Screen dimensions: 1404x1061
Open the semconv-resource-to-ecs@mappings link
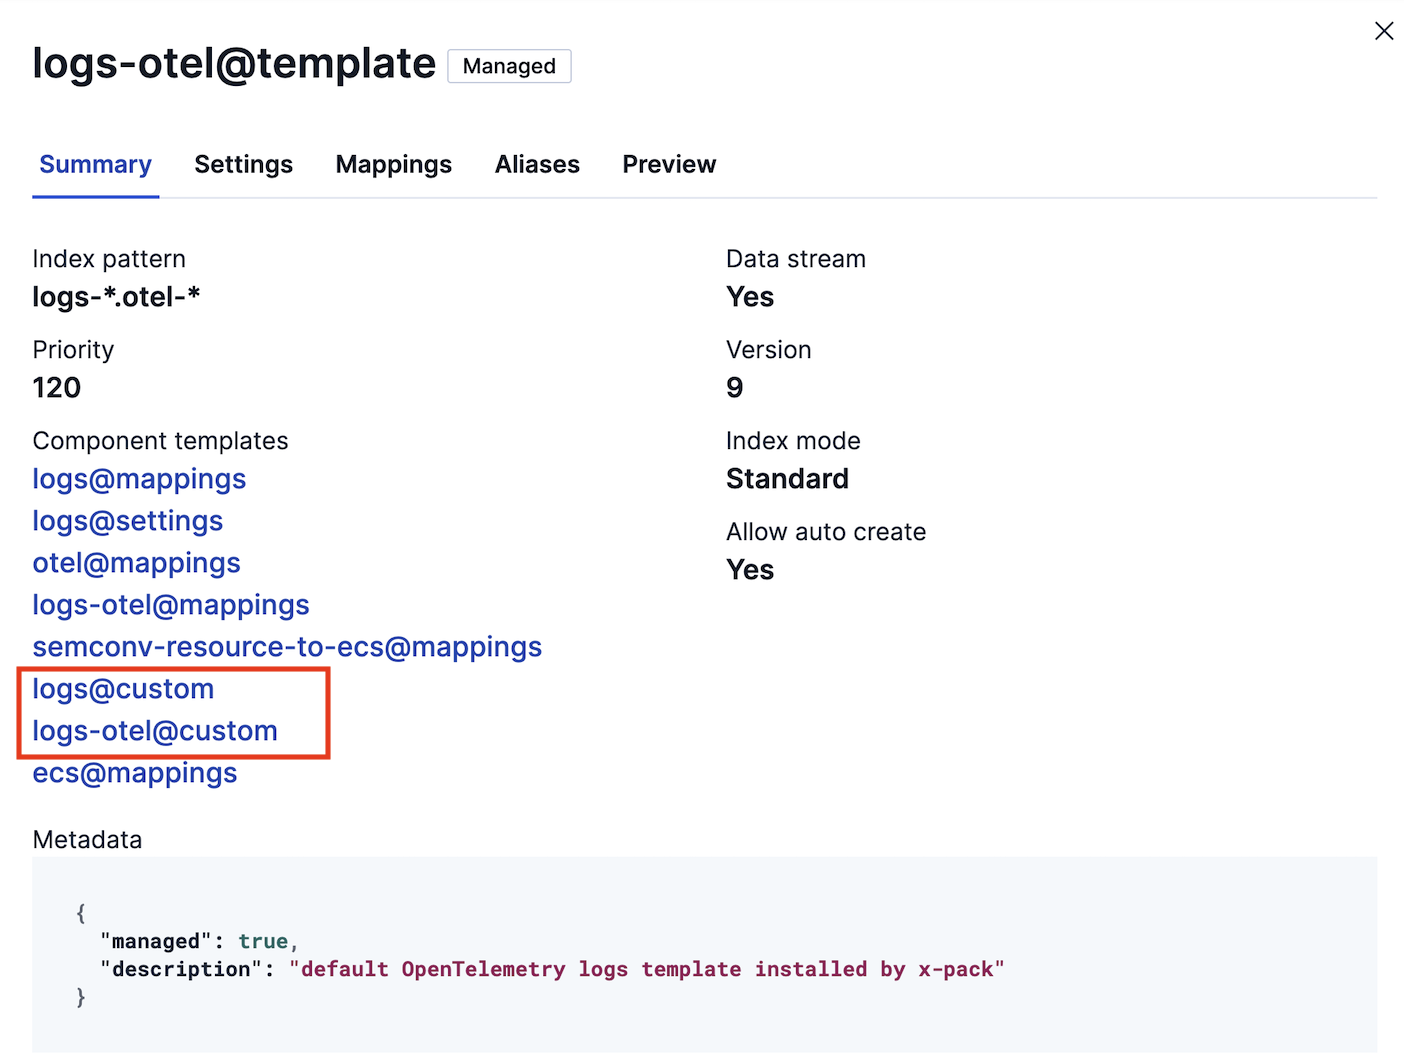tap(287, 647)
